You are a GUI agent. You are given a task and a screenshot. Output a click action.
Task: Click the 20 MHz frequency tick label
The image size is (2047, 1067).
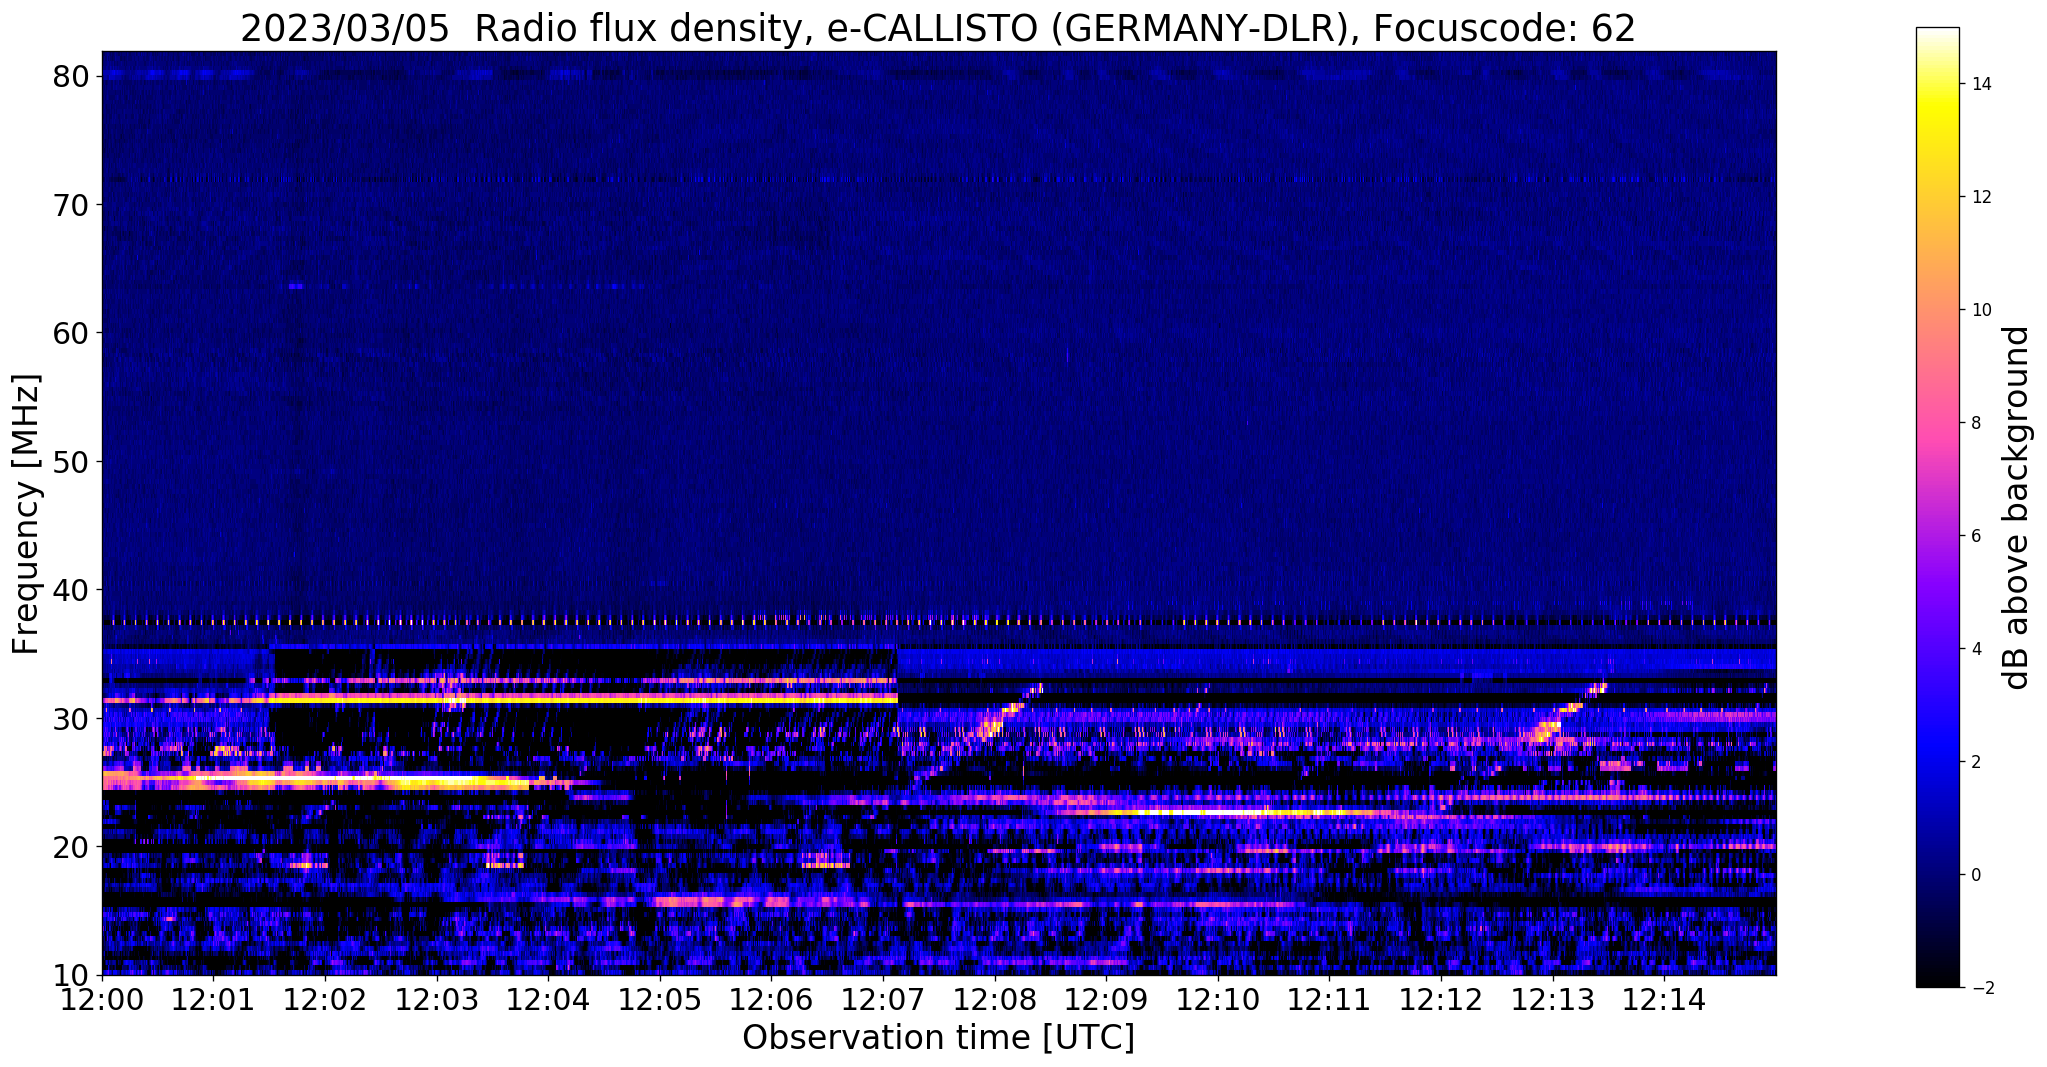[72, 847]
